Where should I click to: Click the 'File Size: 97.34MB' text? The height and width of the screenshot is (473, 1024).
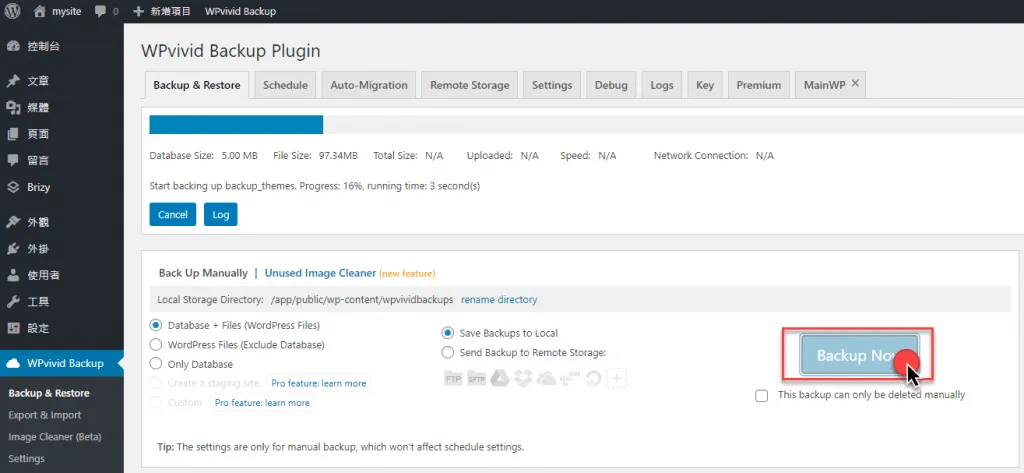coord(315,156)
